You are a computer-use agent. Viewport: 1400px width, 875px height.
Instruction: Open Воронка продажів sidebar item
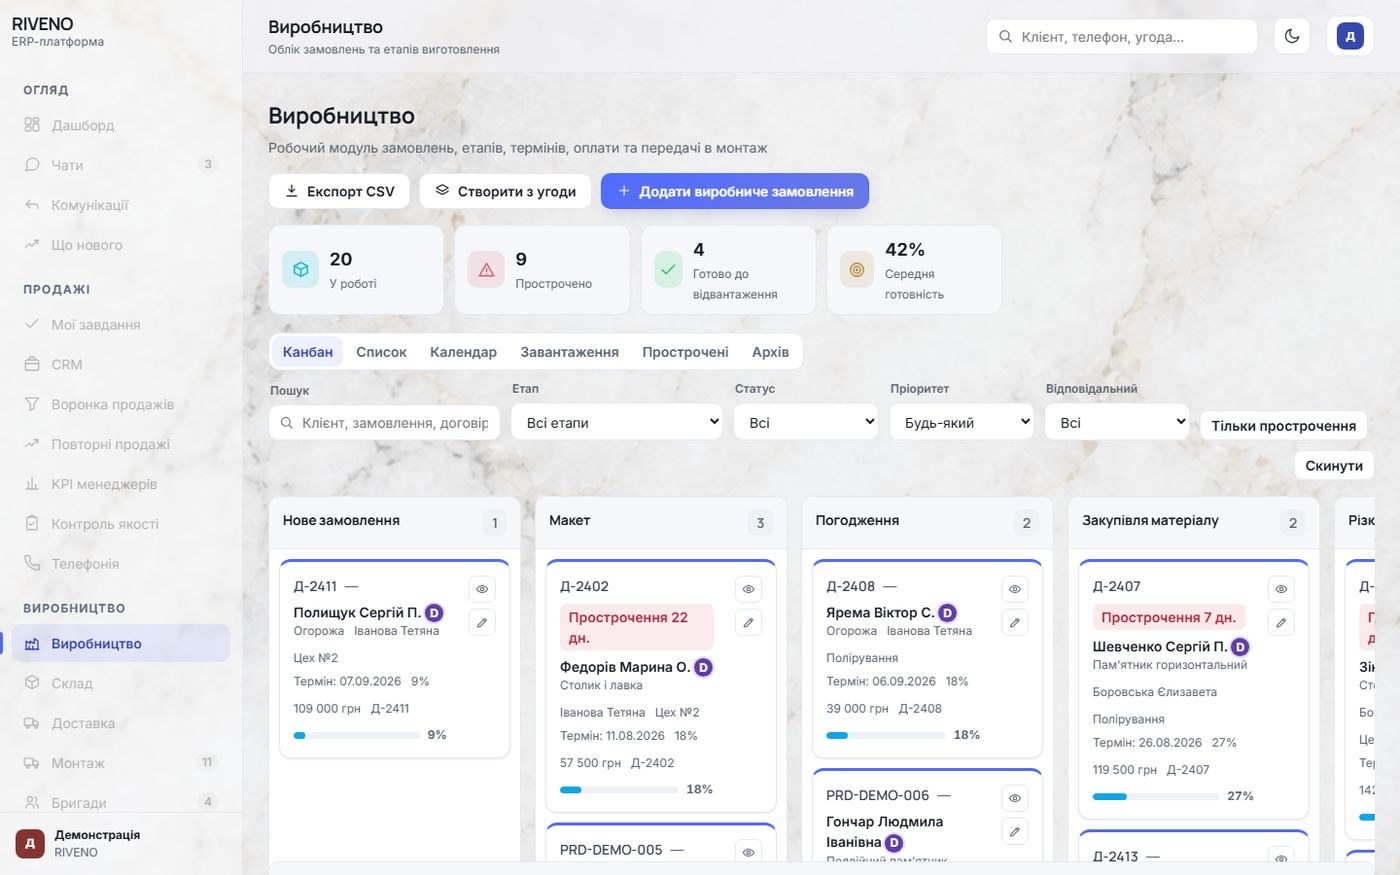point(121,405)
